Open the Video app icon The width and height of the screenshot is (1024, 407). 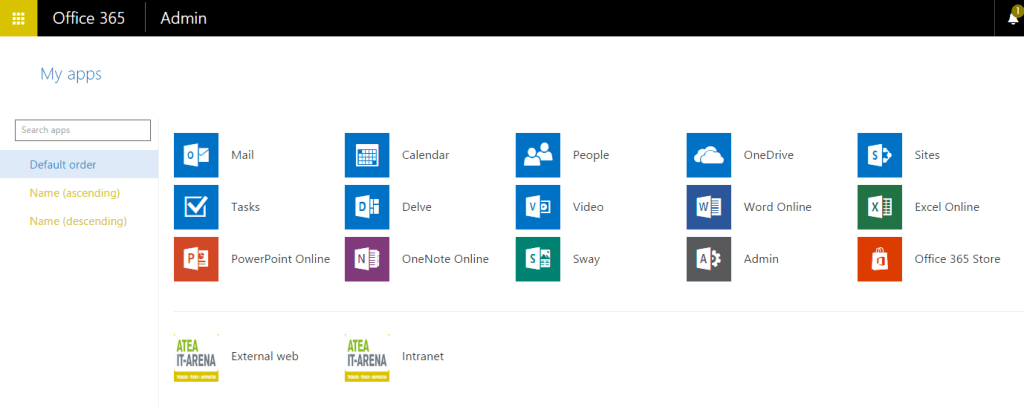[538, 207]
